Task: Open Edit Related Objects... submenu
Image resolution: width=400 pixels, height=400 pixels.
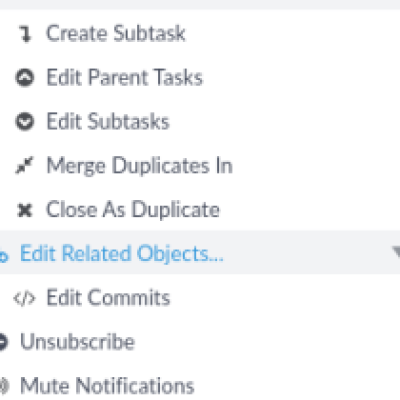Action: (200, 252)
